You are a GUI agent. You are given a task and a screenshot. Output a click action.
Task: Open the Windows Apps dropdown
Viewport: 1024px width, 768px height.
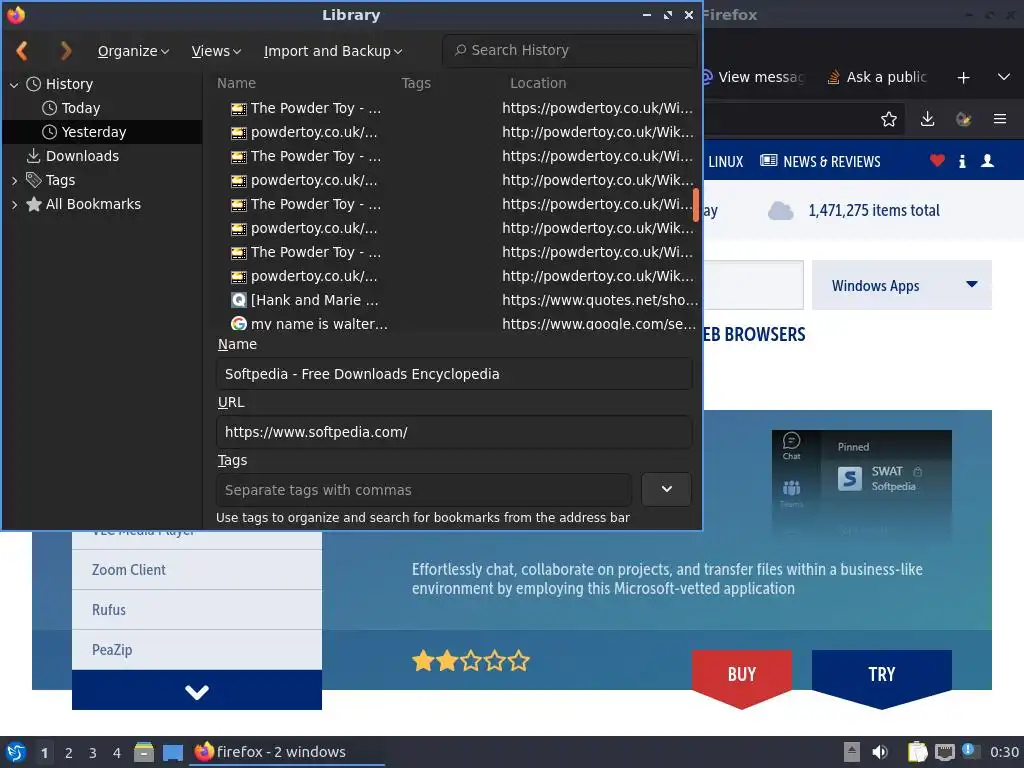(x=901, y=285)
